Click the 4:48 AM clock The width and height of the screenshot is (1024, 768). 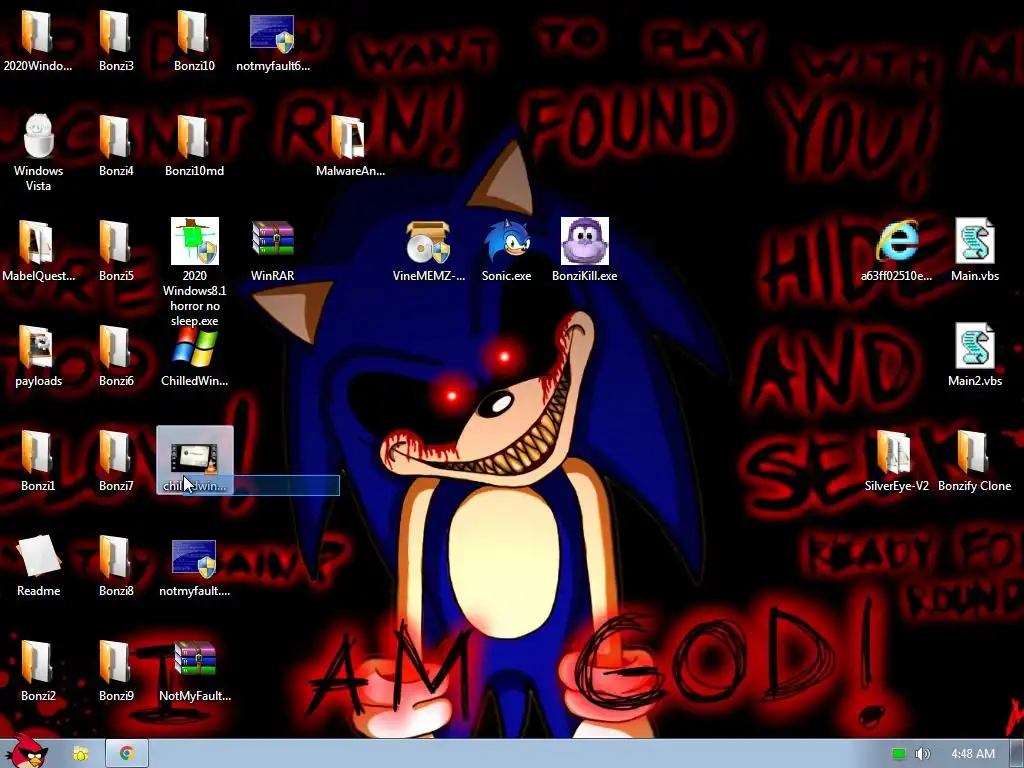point(973,754)
